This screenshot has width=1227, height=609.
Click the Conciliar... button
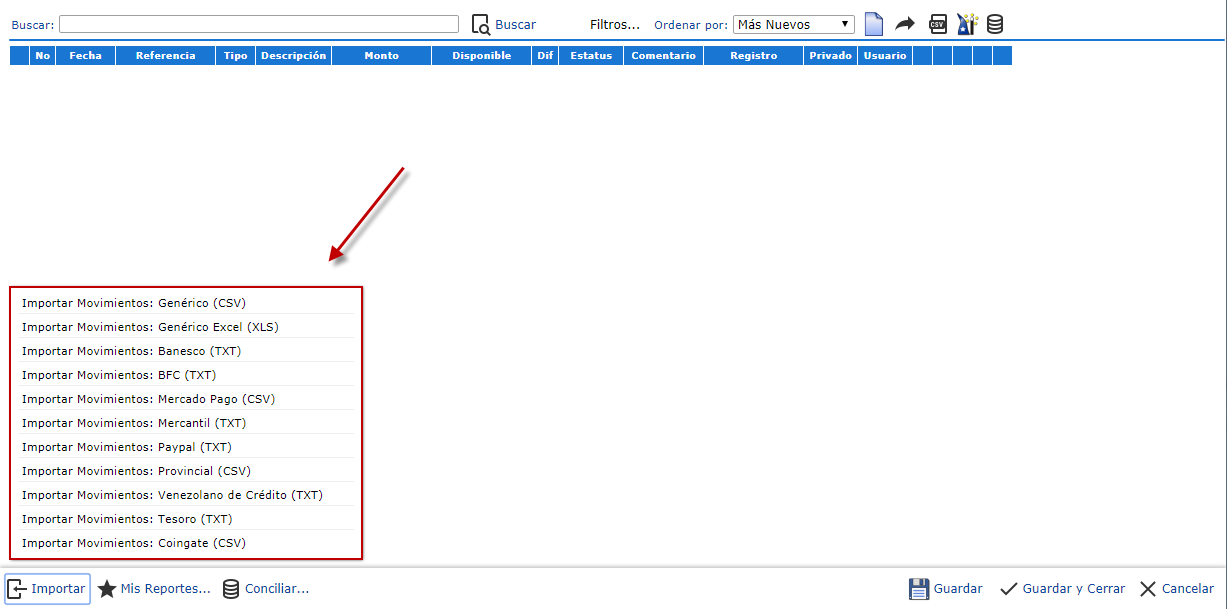[x=265, y=589]
